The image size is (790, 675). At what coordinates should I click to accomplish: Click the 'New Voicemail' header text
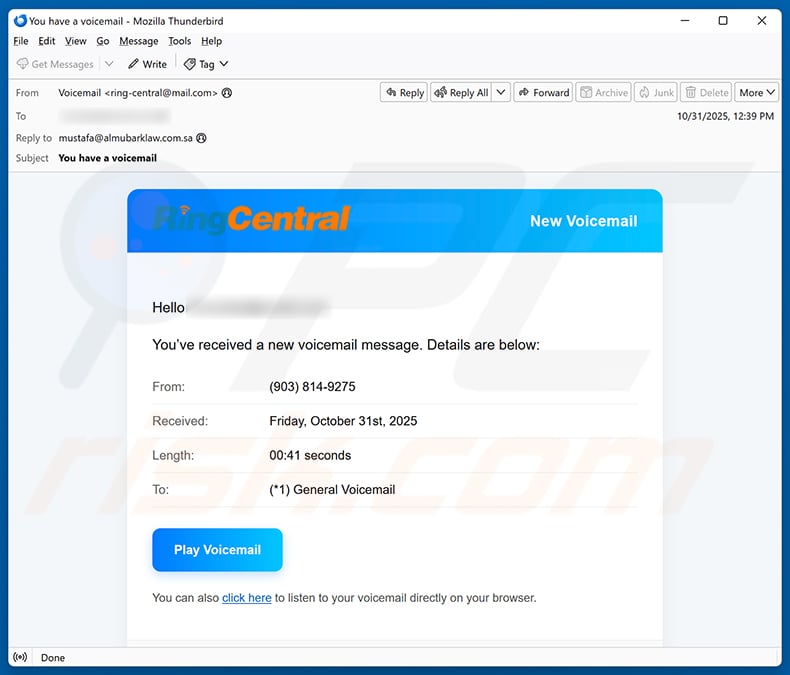(x=583, y=221)
